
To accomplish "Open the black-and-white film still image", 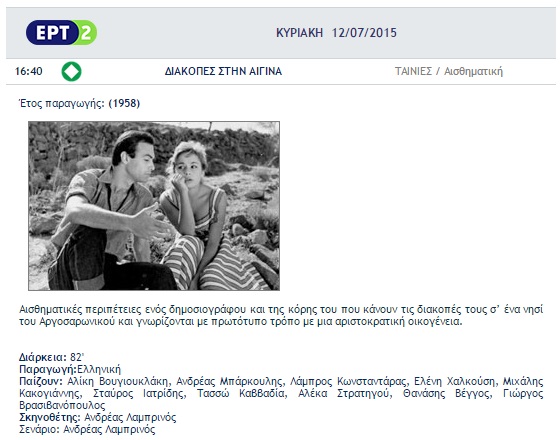I will point(154,206).
